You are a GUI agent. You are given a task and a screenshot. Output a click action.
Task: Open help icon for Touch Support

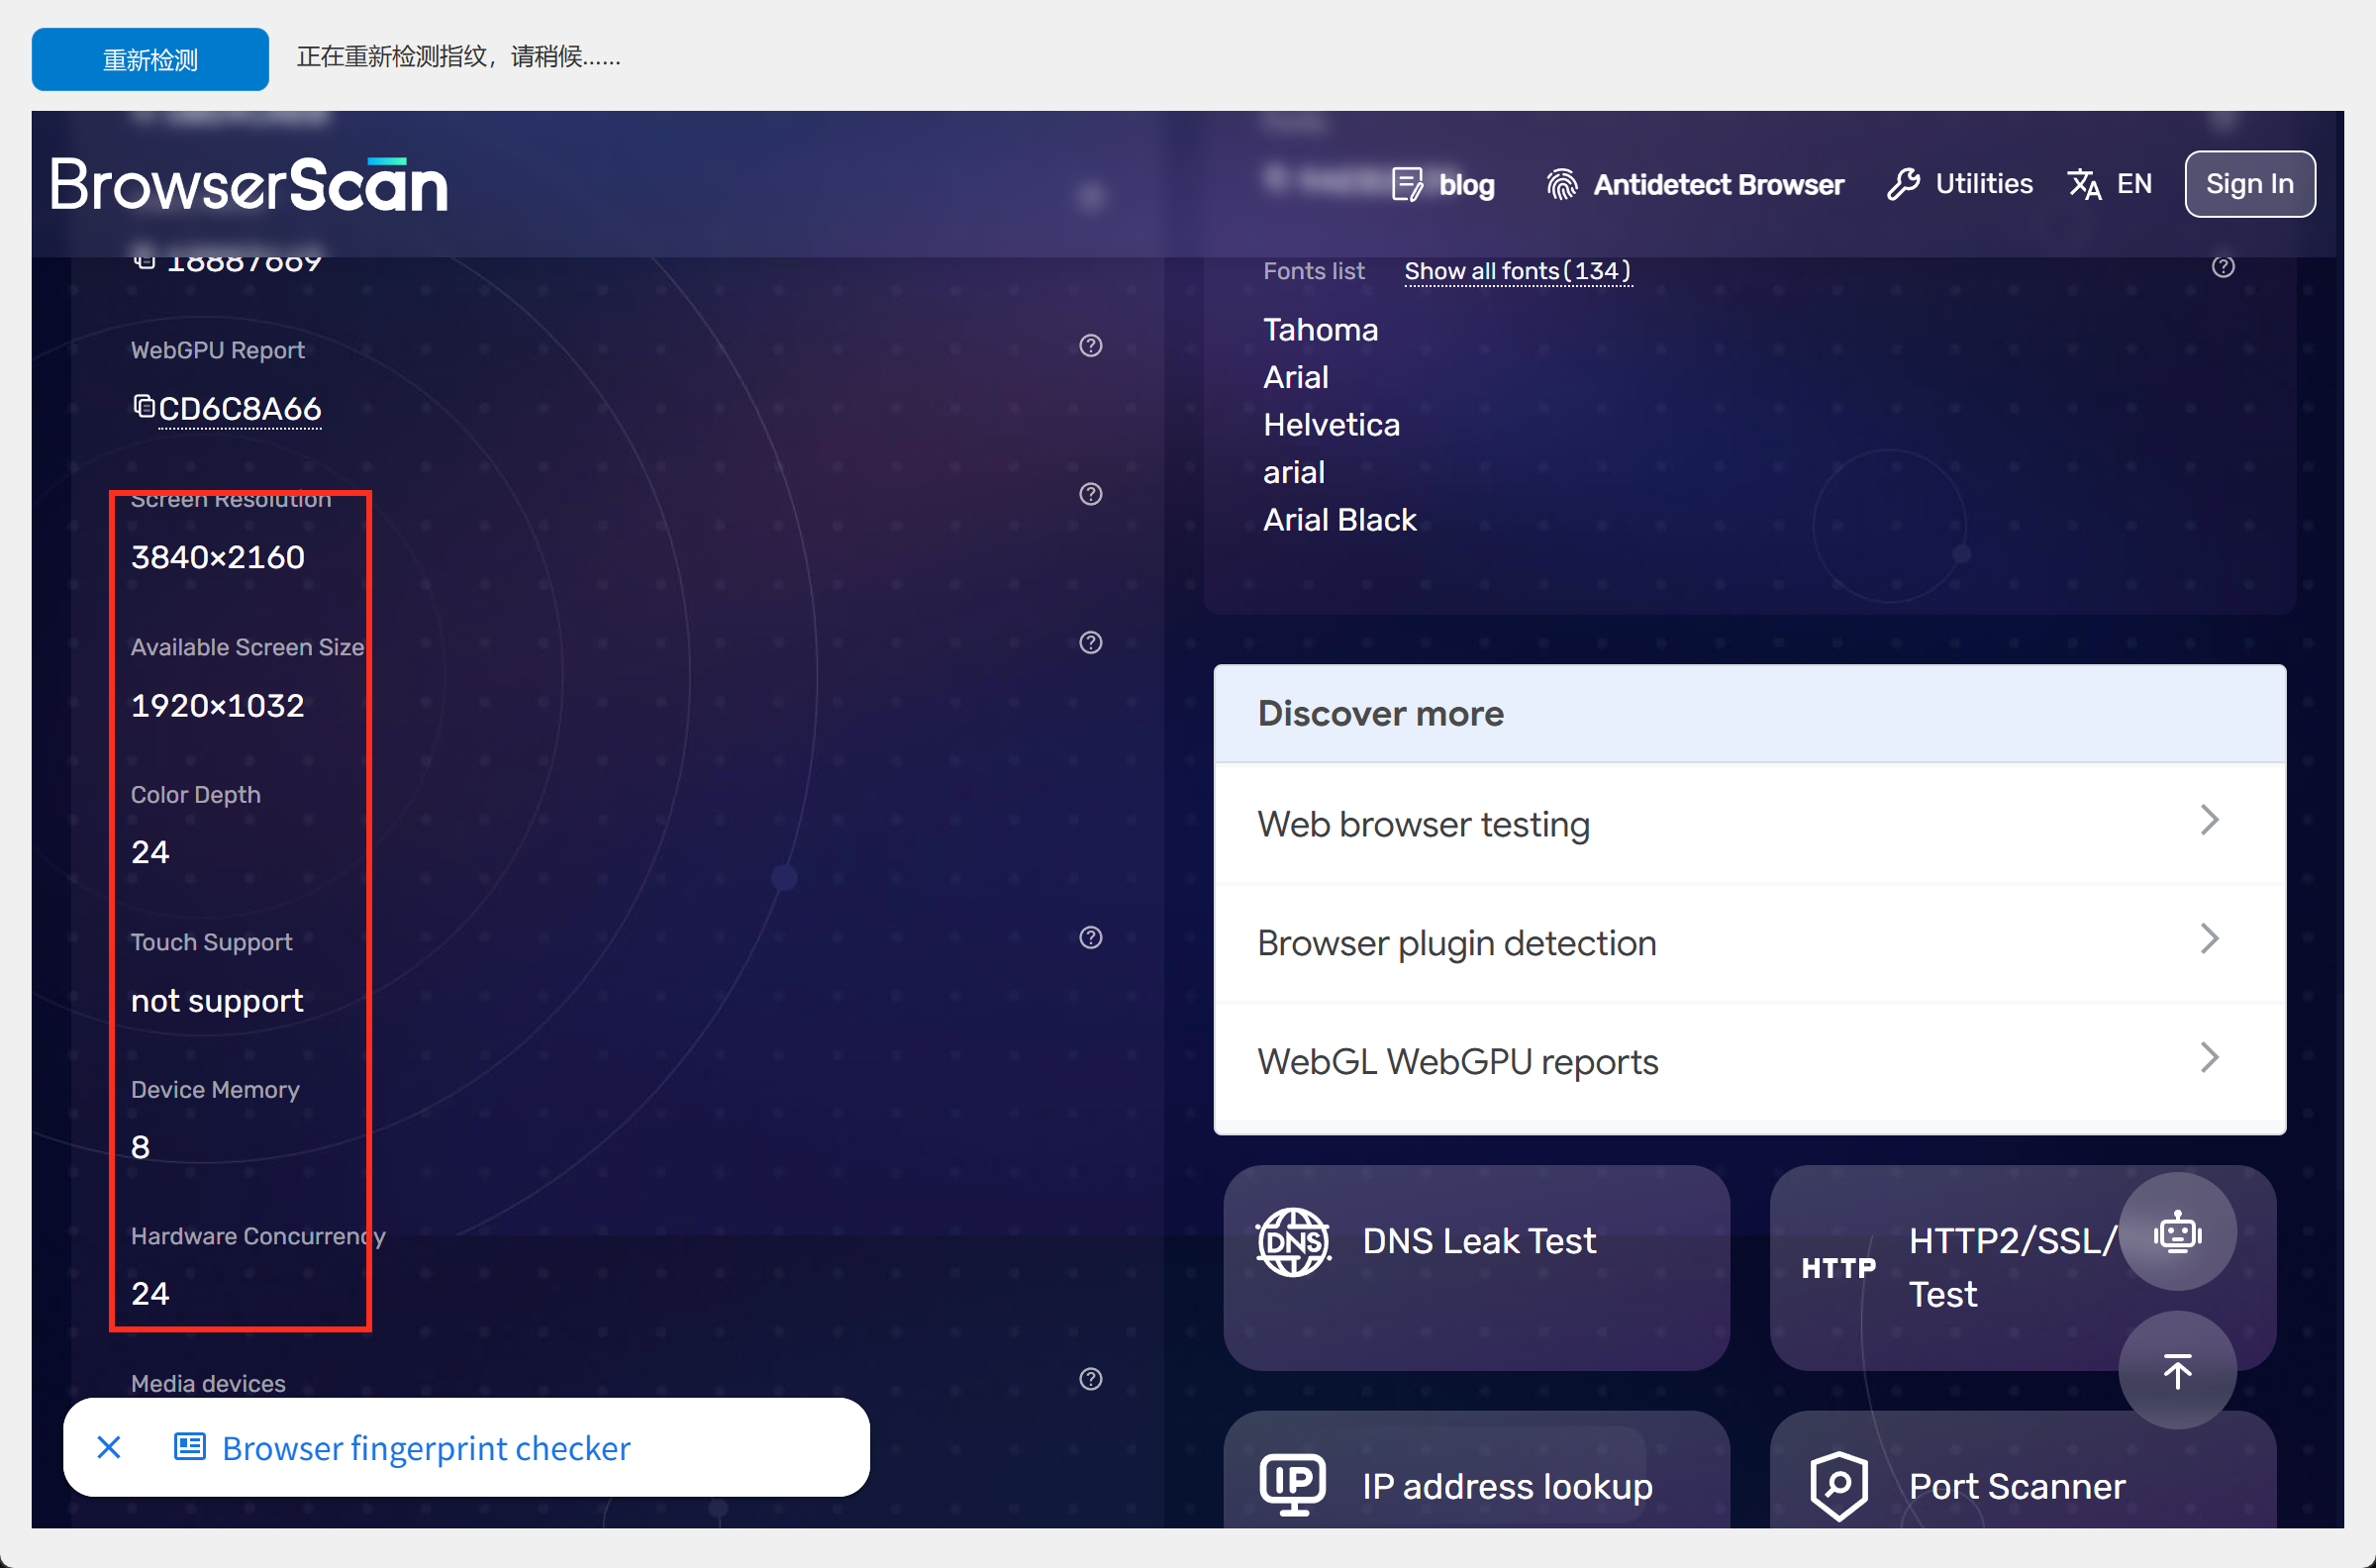point(1090,937)
